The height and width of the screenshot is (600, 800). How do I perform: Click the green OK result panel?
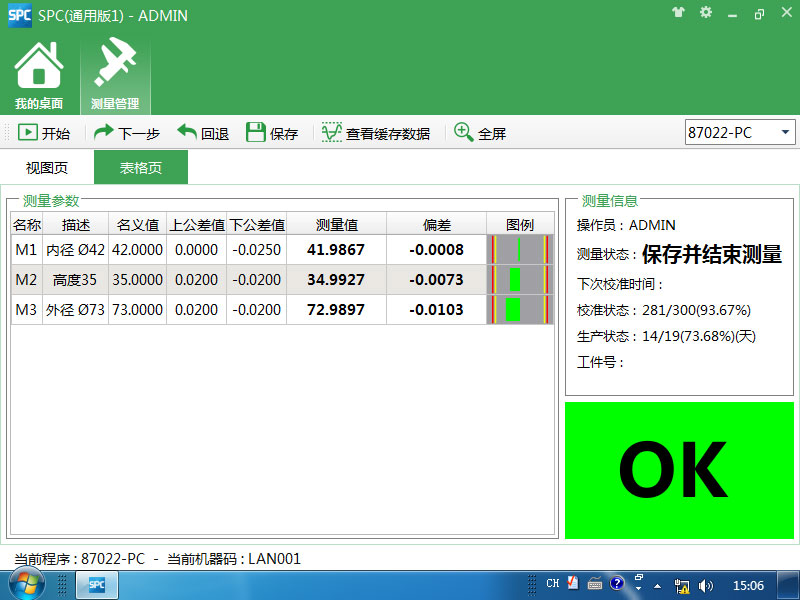point(679,470)
